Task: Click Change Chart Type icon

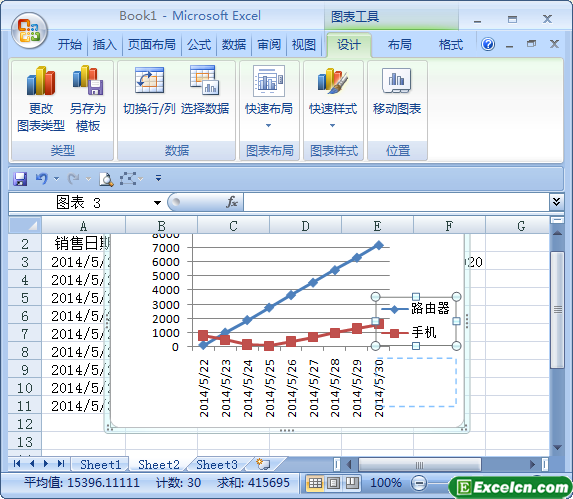Action: [x=41, y=99]
